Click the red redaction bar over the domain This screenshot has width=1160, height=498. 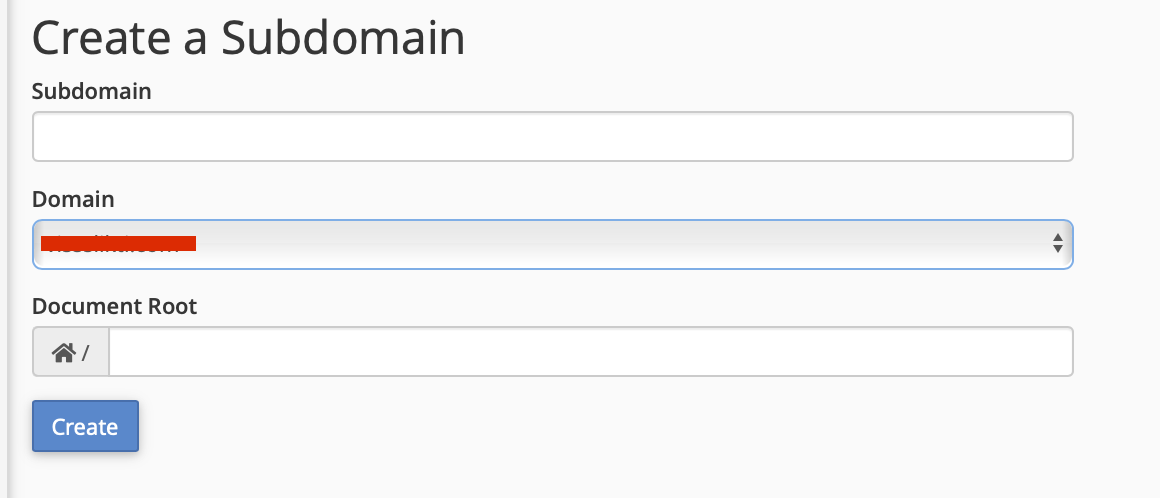(x=118, y=243)
